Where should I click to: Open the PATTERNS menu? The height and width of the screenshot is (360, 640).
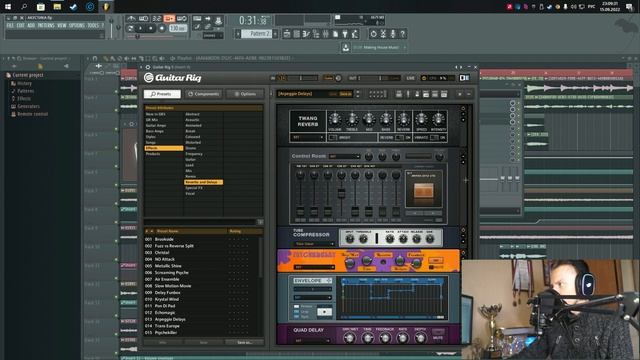pyautogui.click(x=46, y=25)
